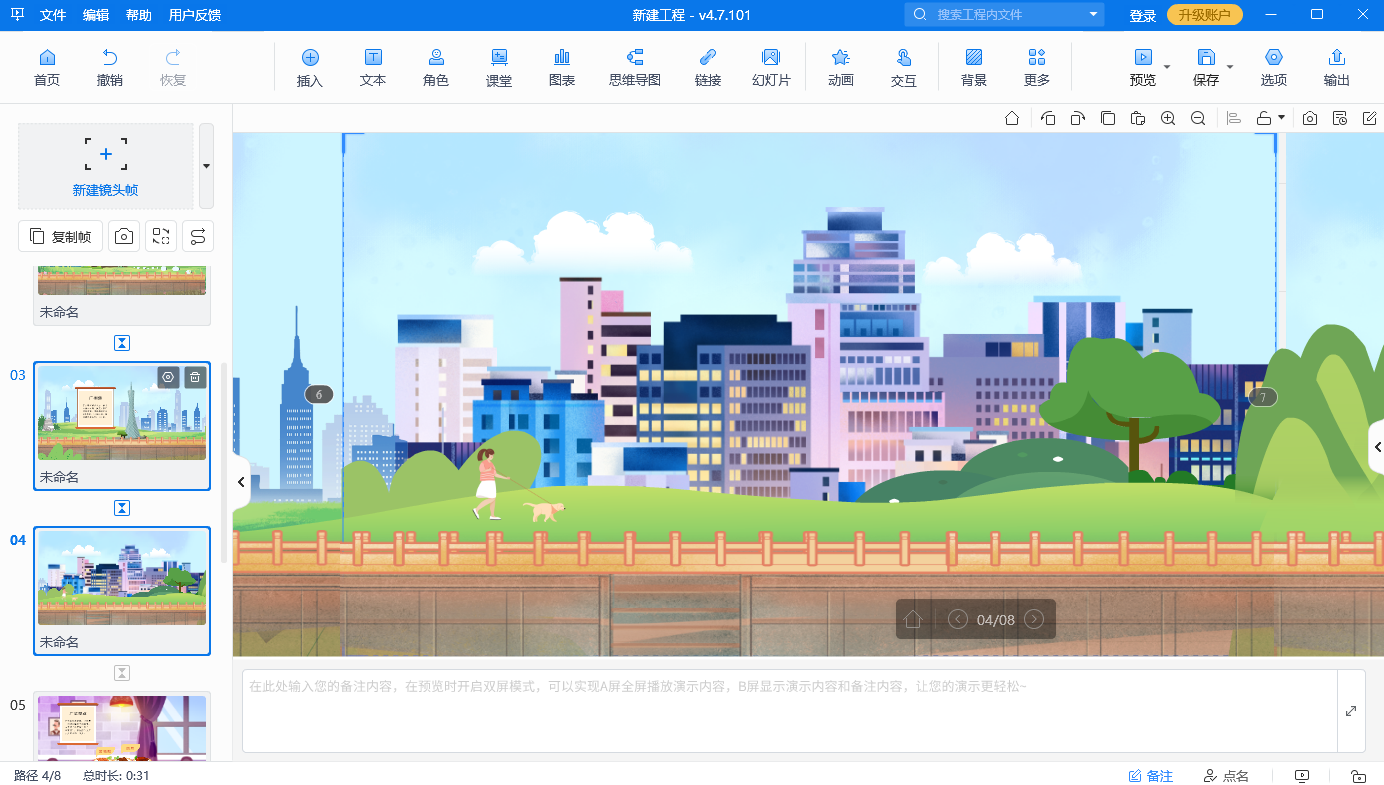The width and height of the screenshot is (1384, 785).
Task: Click the paste icon in canvas toolbar
Action: coord(1138,118)
